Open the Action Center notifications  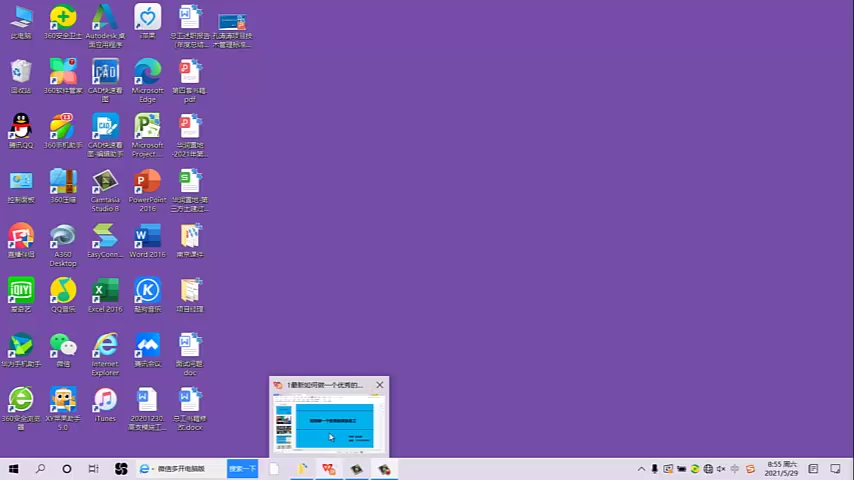pos(835,469)
